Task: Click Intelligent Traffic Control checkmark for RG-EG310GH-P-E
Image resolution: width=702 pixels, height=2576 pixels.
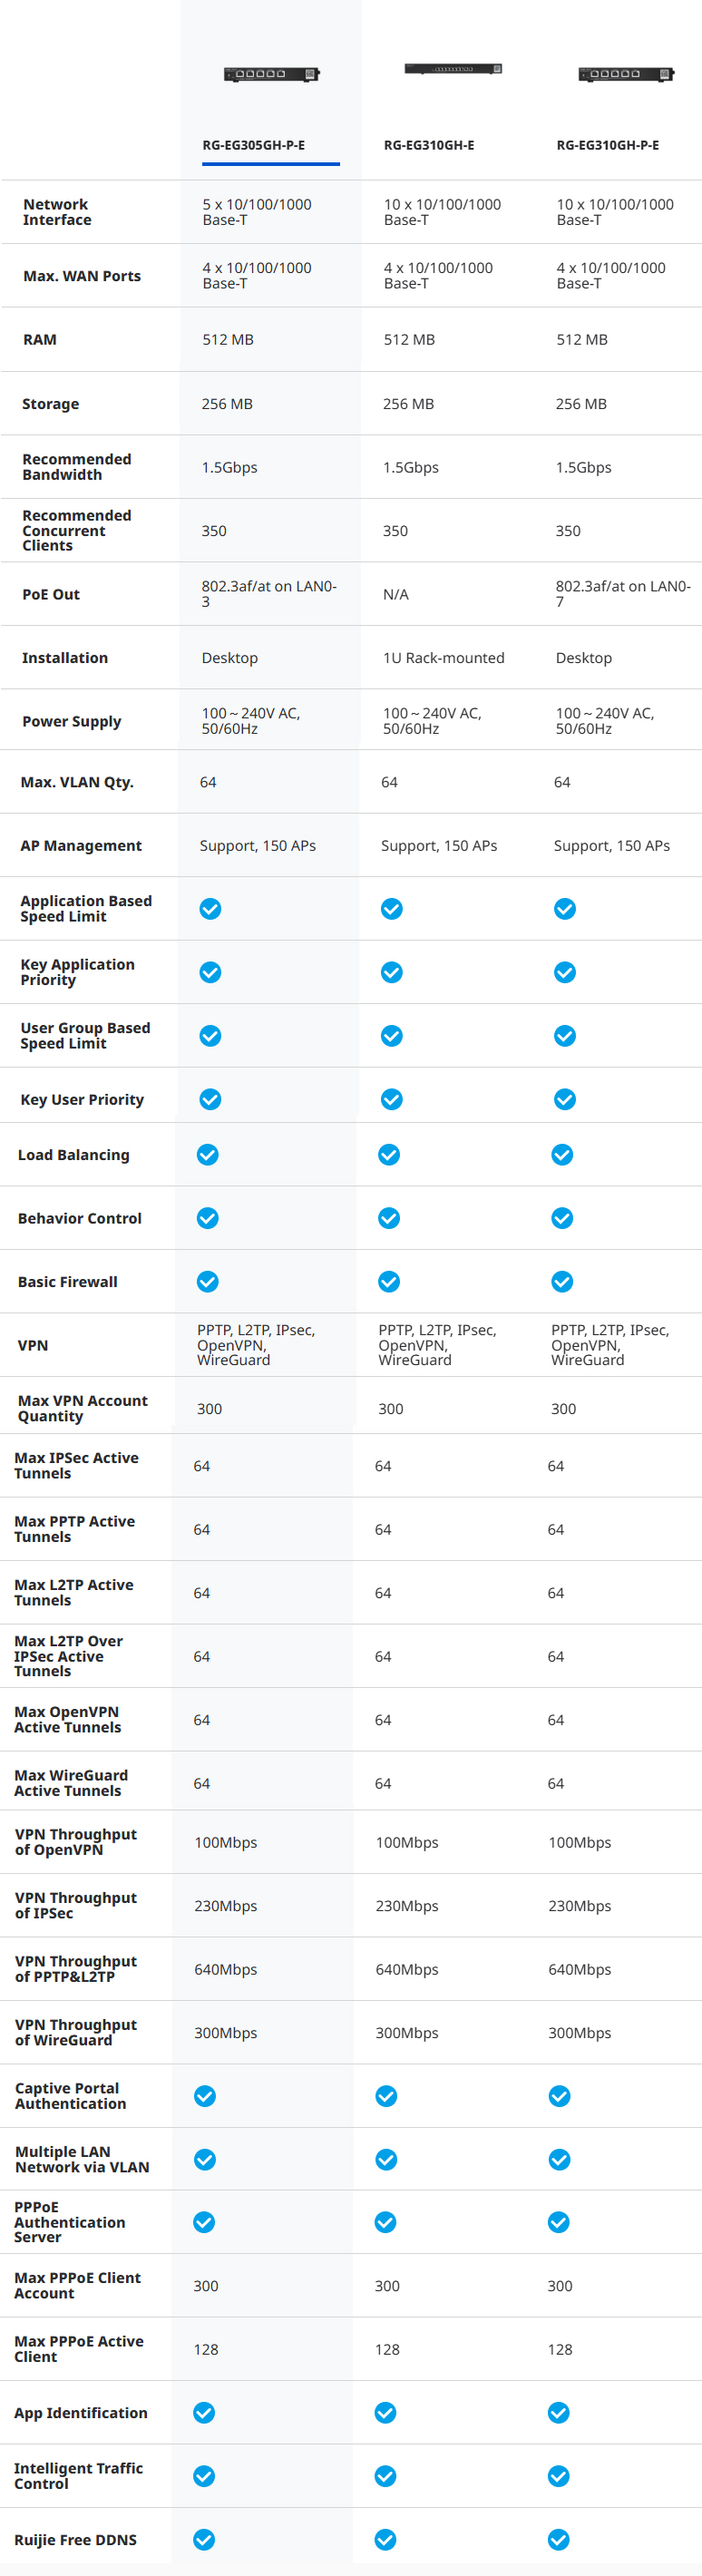Action: [558, 2476]
